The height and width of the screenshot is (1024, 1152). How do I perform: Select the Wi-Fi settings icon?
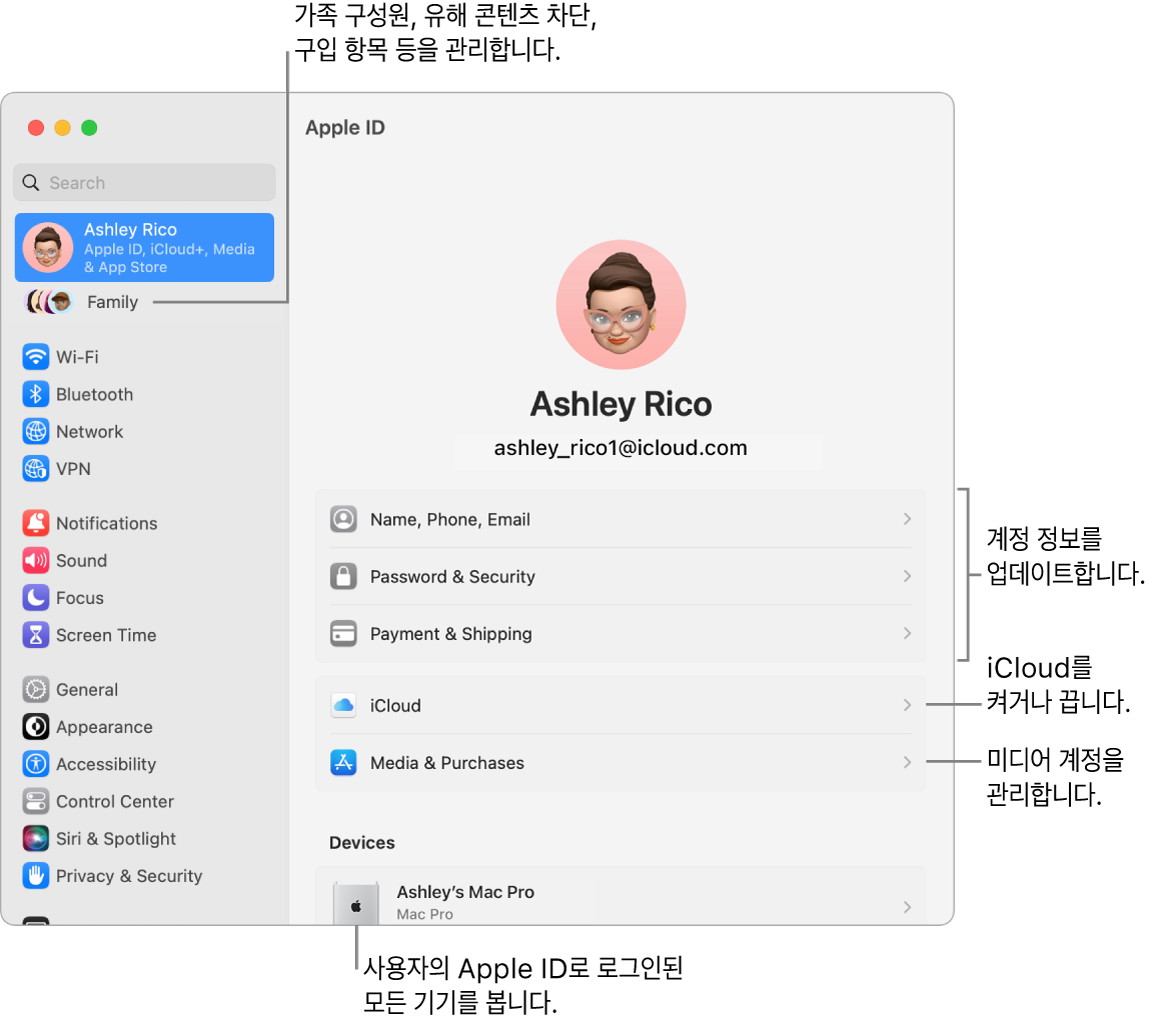(x=34, y=356)
